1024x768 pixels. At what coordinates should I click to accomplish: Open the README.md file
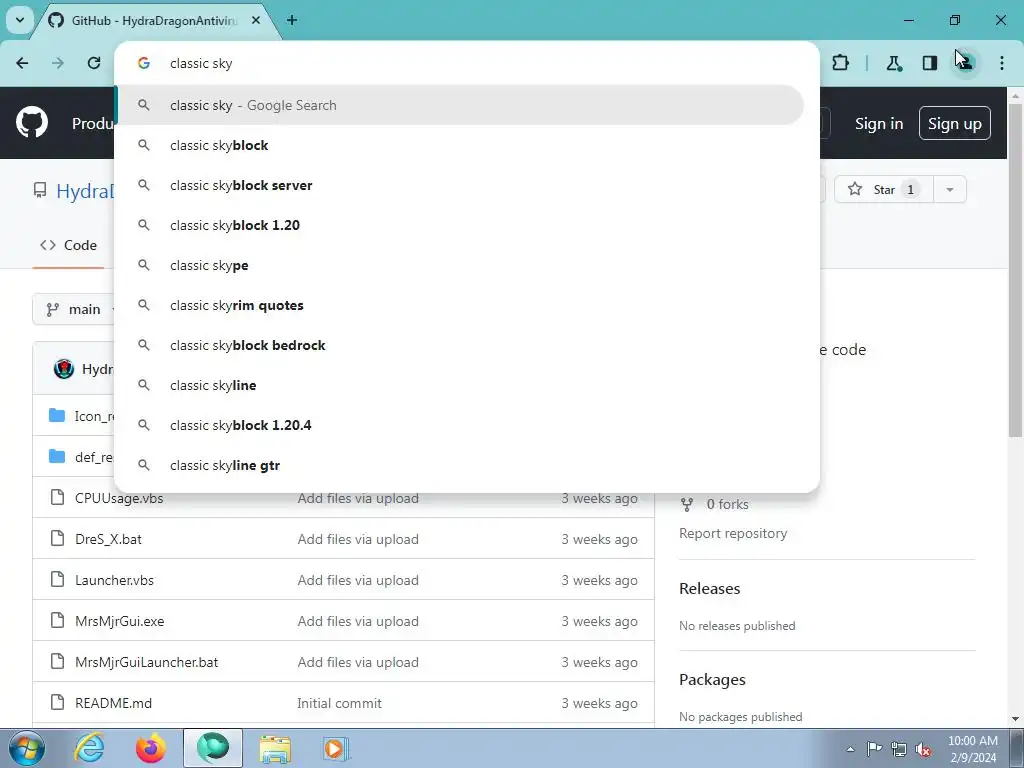tap(114, 703)
